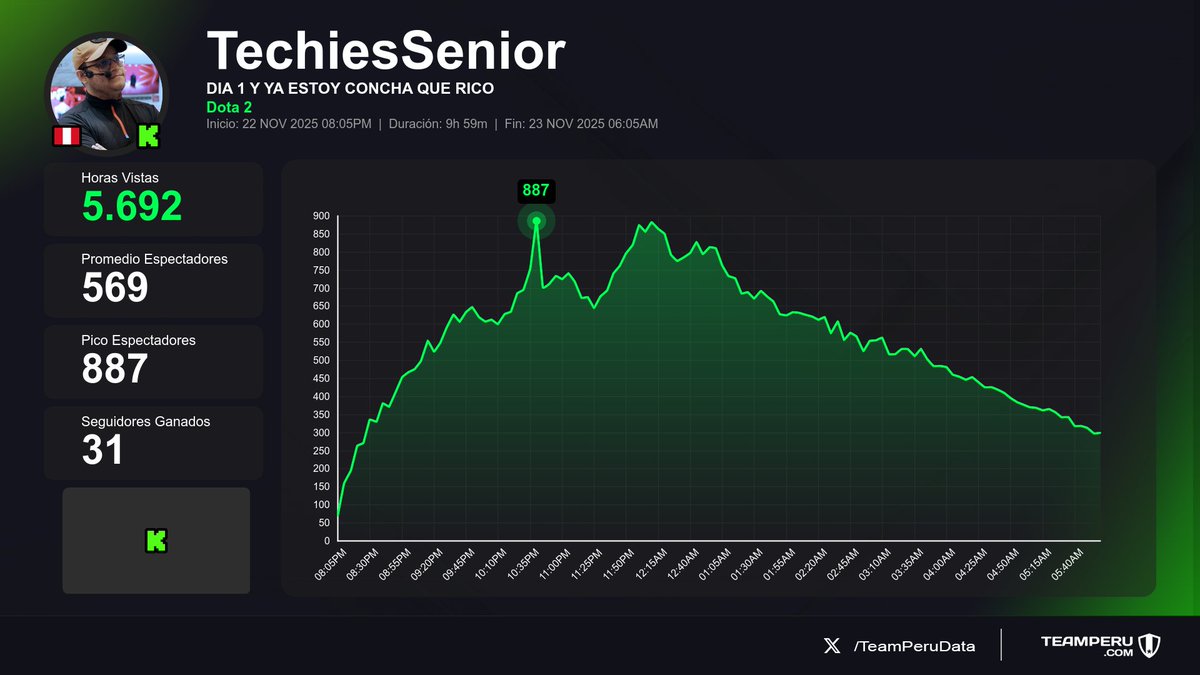
Task: Open the TEAMPERU.COM logo text
Action: (1086, 646)
